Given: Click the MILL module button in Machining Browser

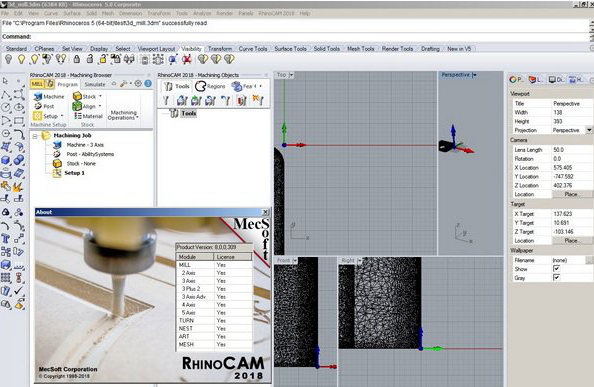Looking at the screenshot, I should tap(37, 84).
